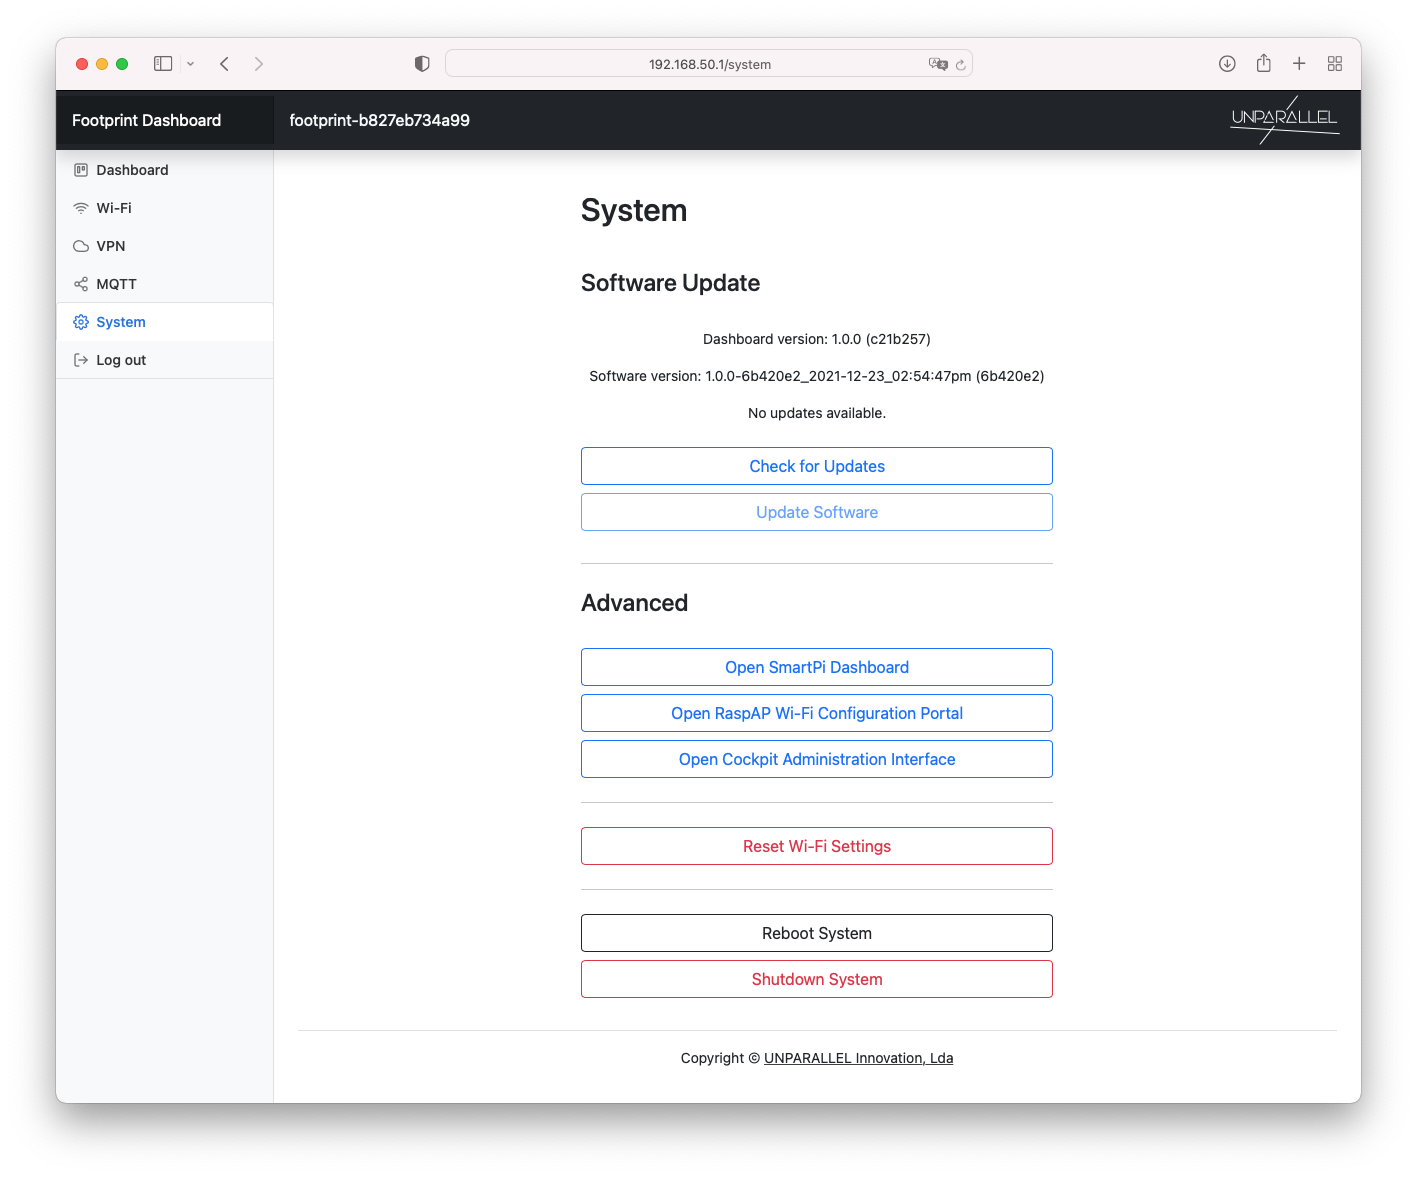The width and height of the screenshot is (1417, 1177).
Task: Click Check for Updates button
Action: tap(817, 466)
